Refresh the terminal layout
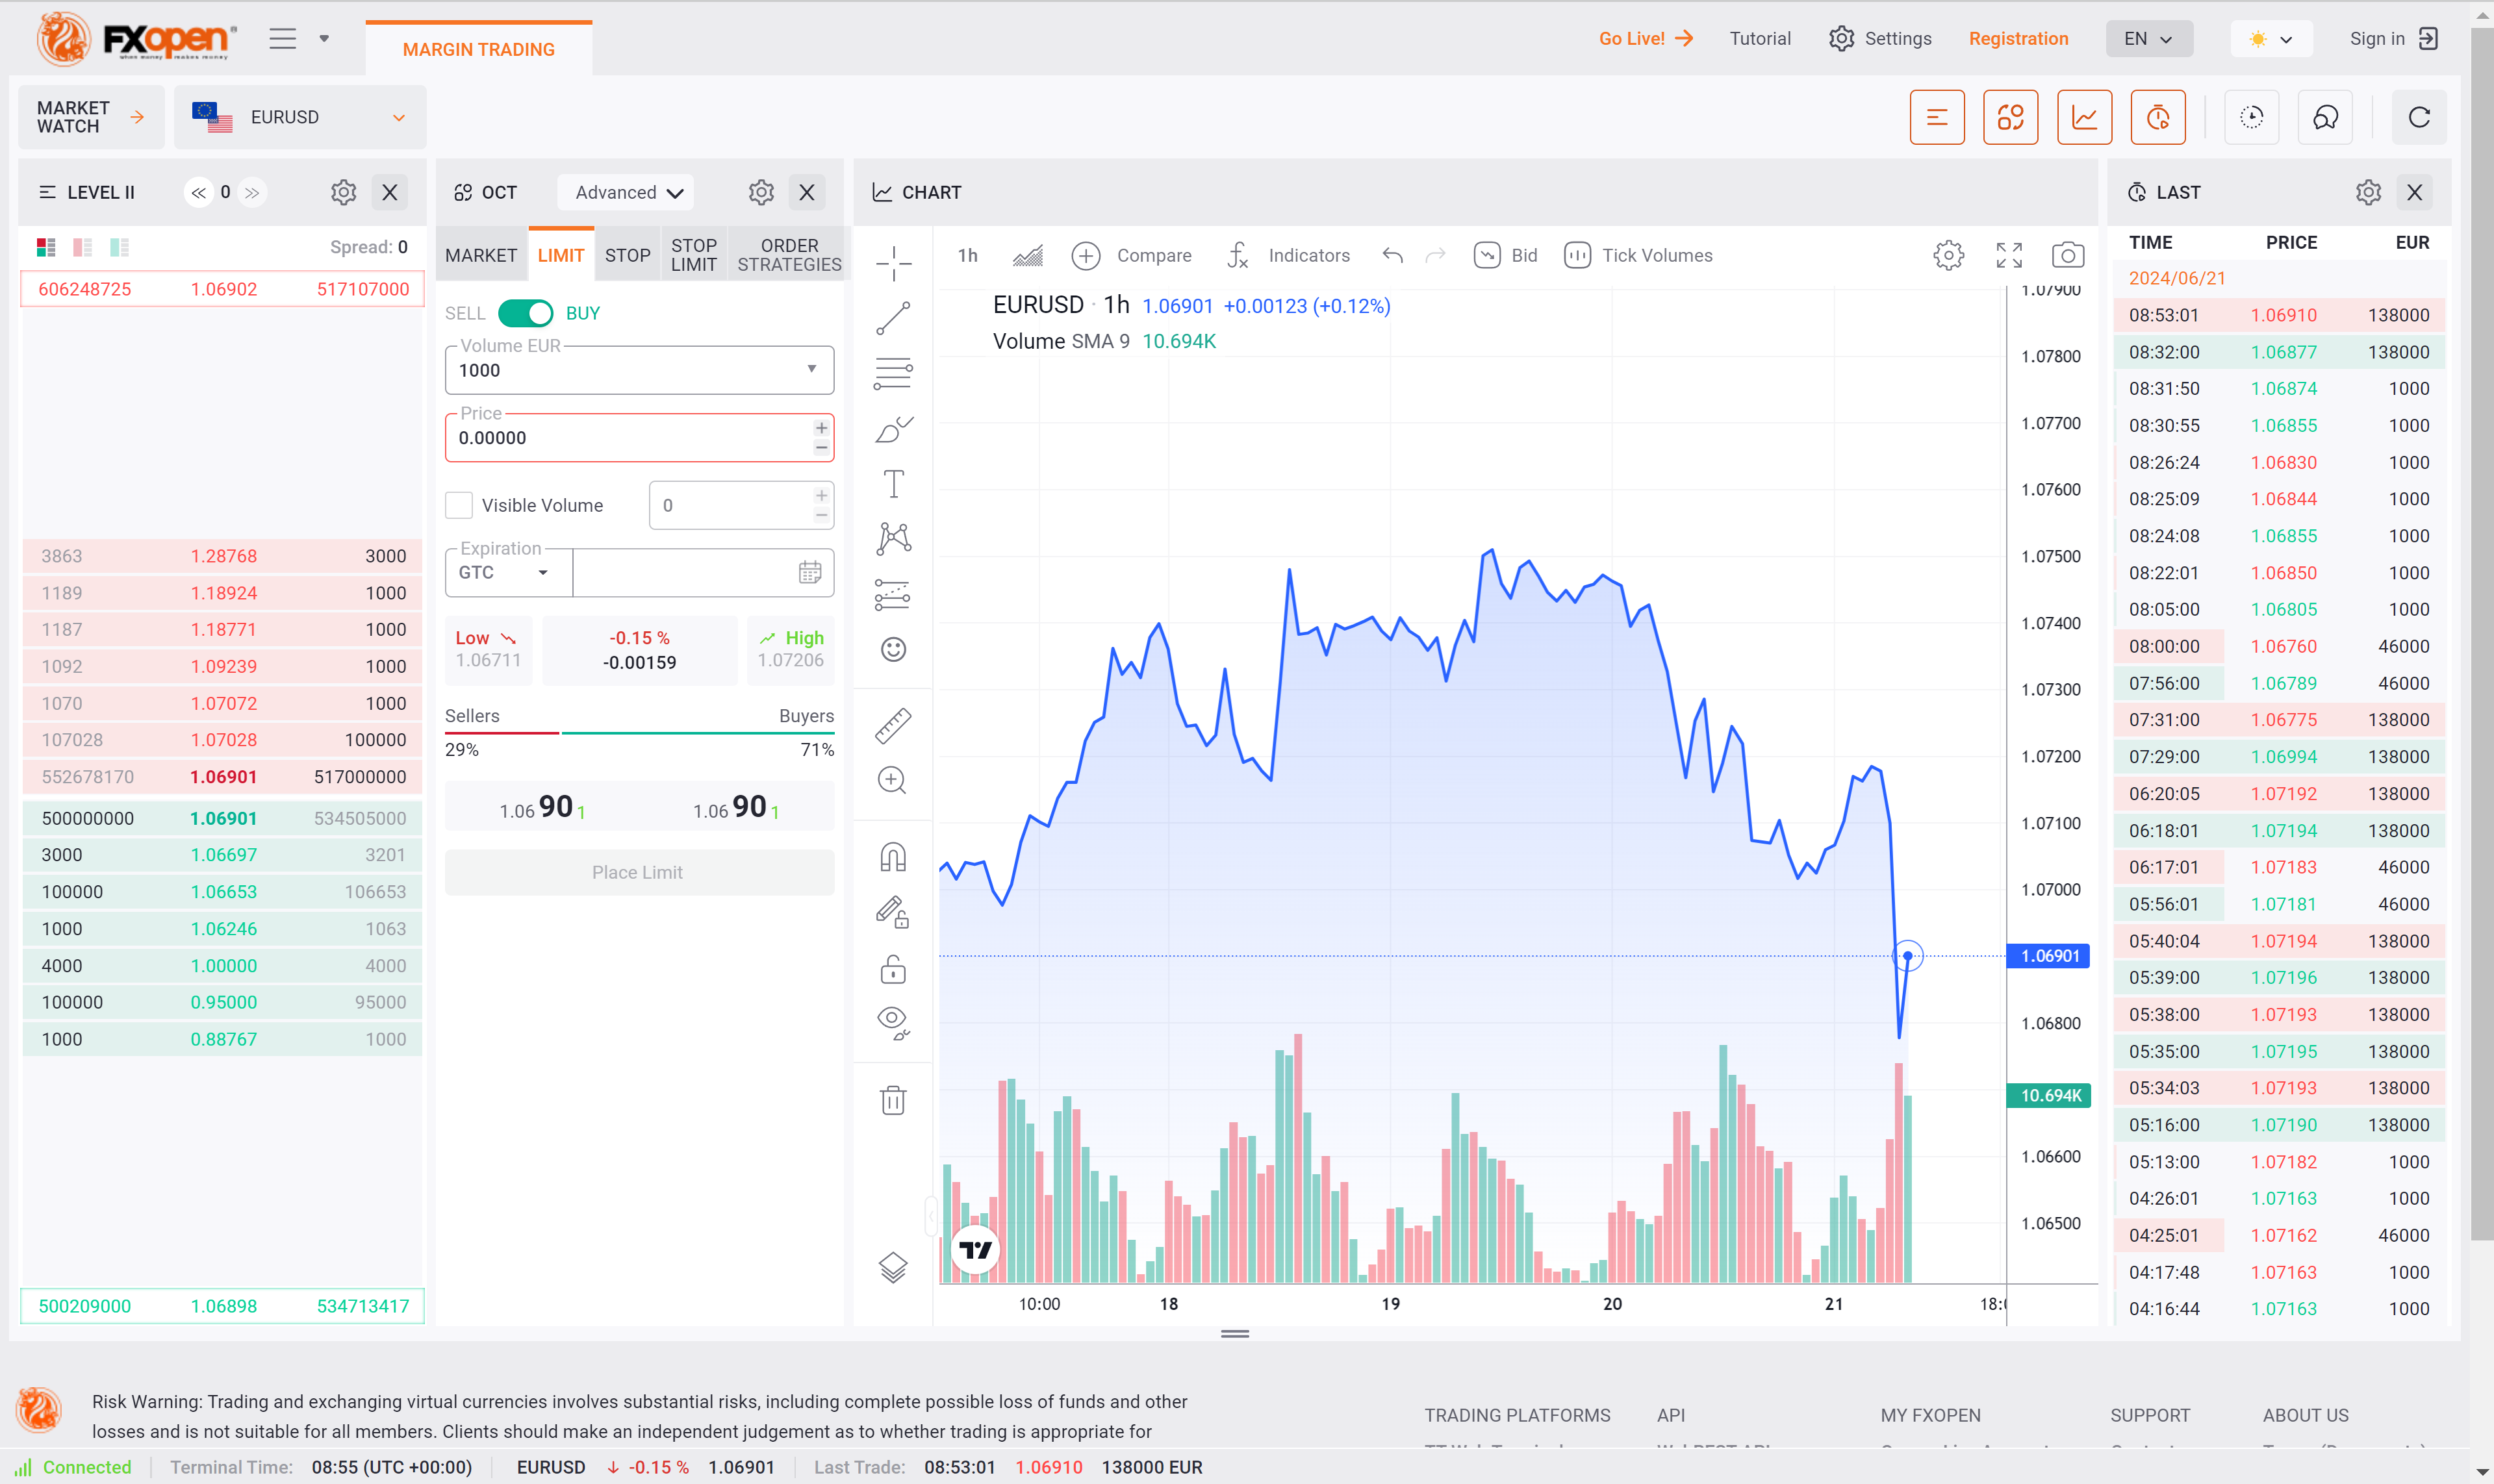The height and width of the screenshot is (1484, 2494). pos(2419,117)
